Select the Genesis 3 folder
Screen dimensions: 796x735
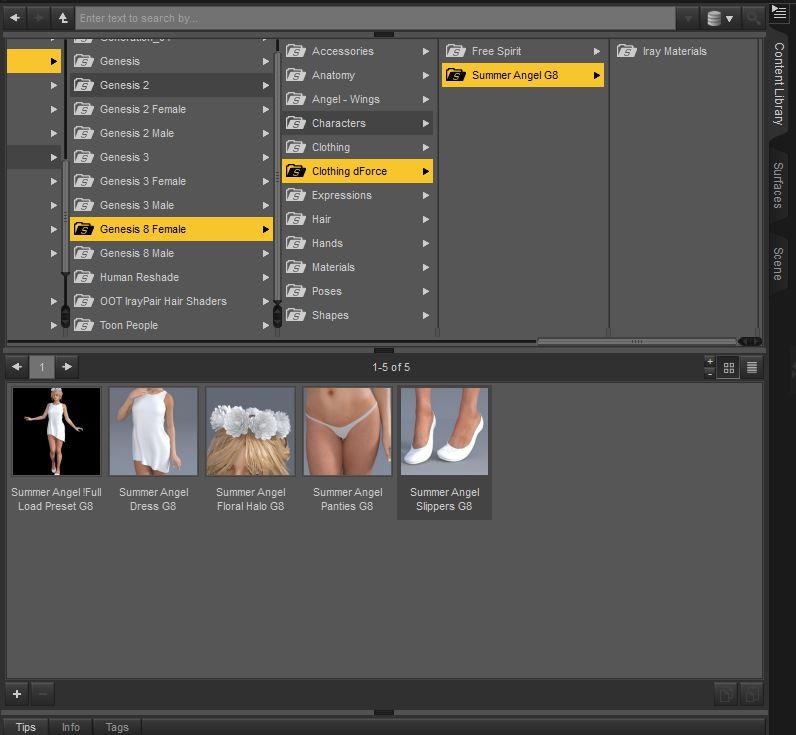point(171,157)
